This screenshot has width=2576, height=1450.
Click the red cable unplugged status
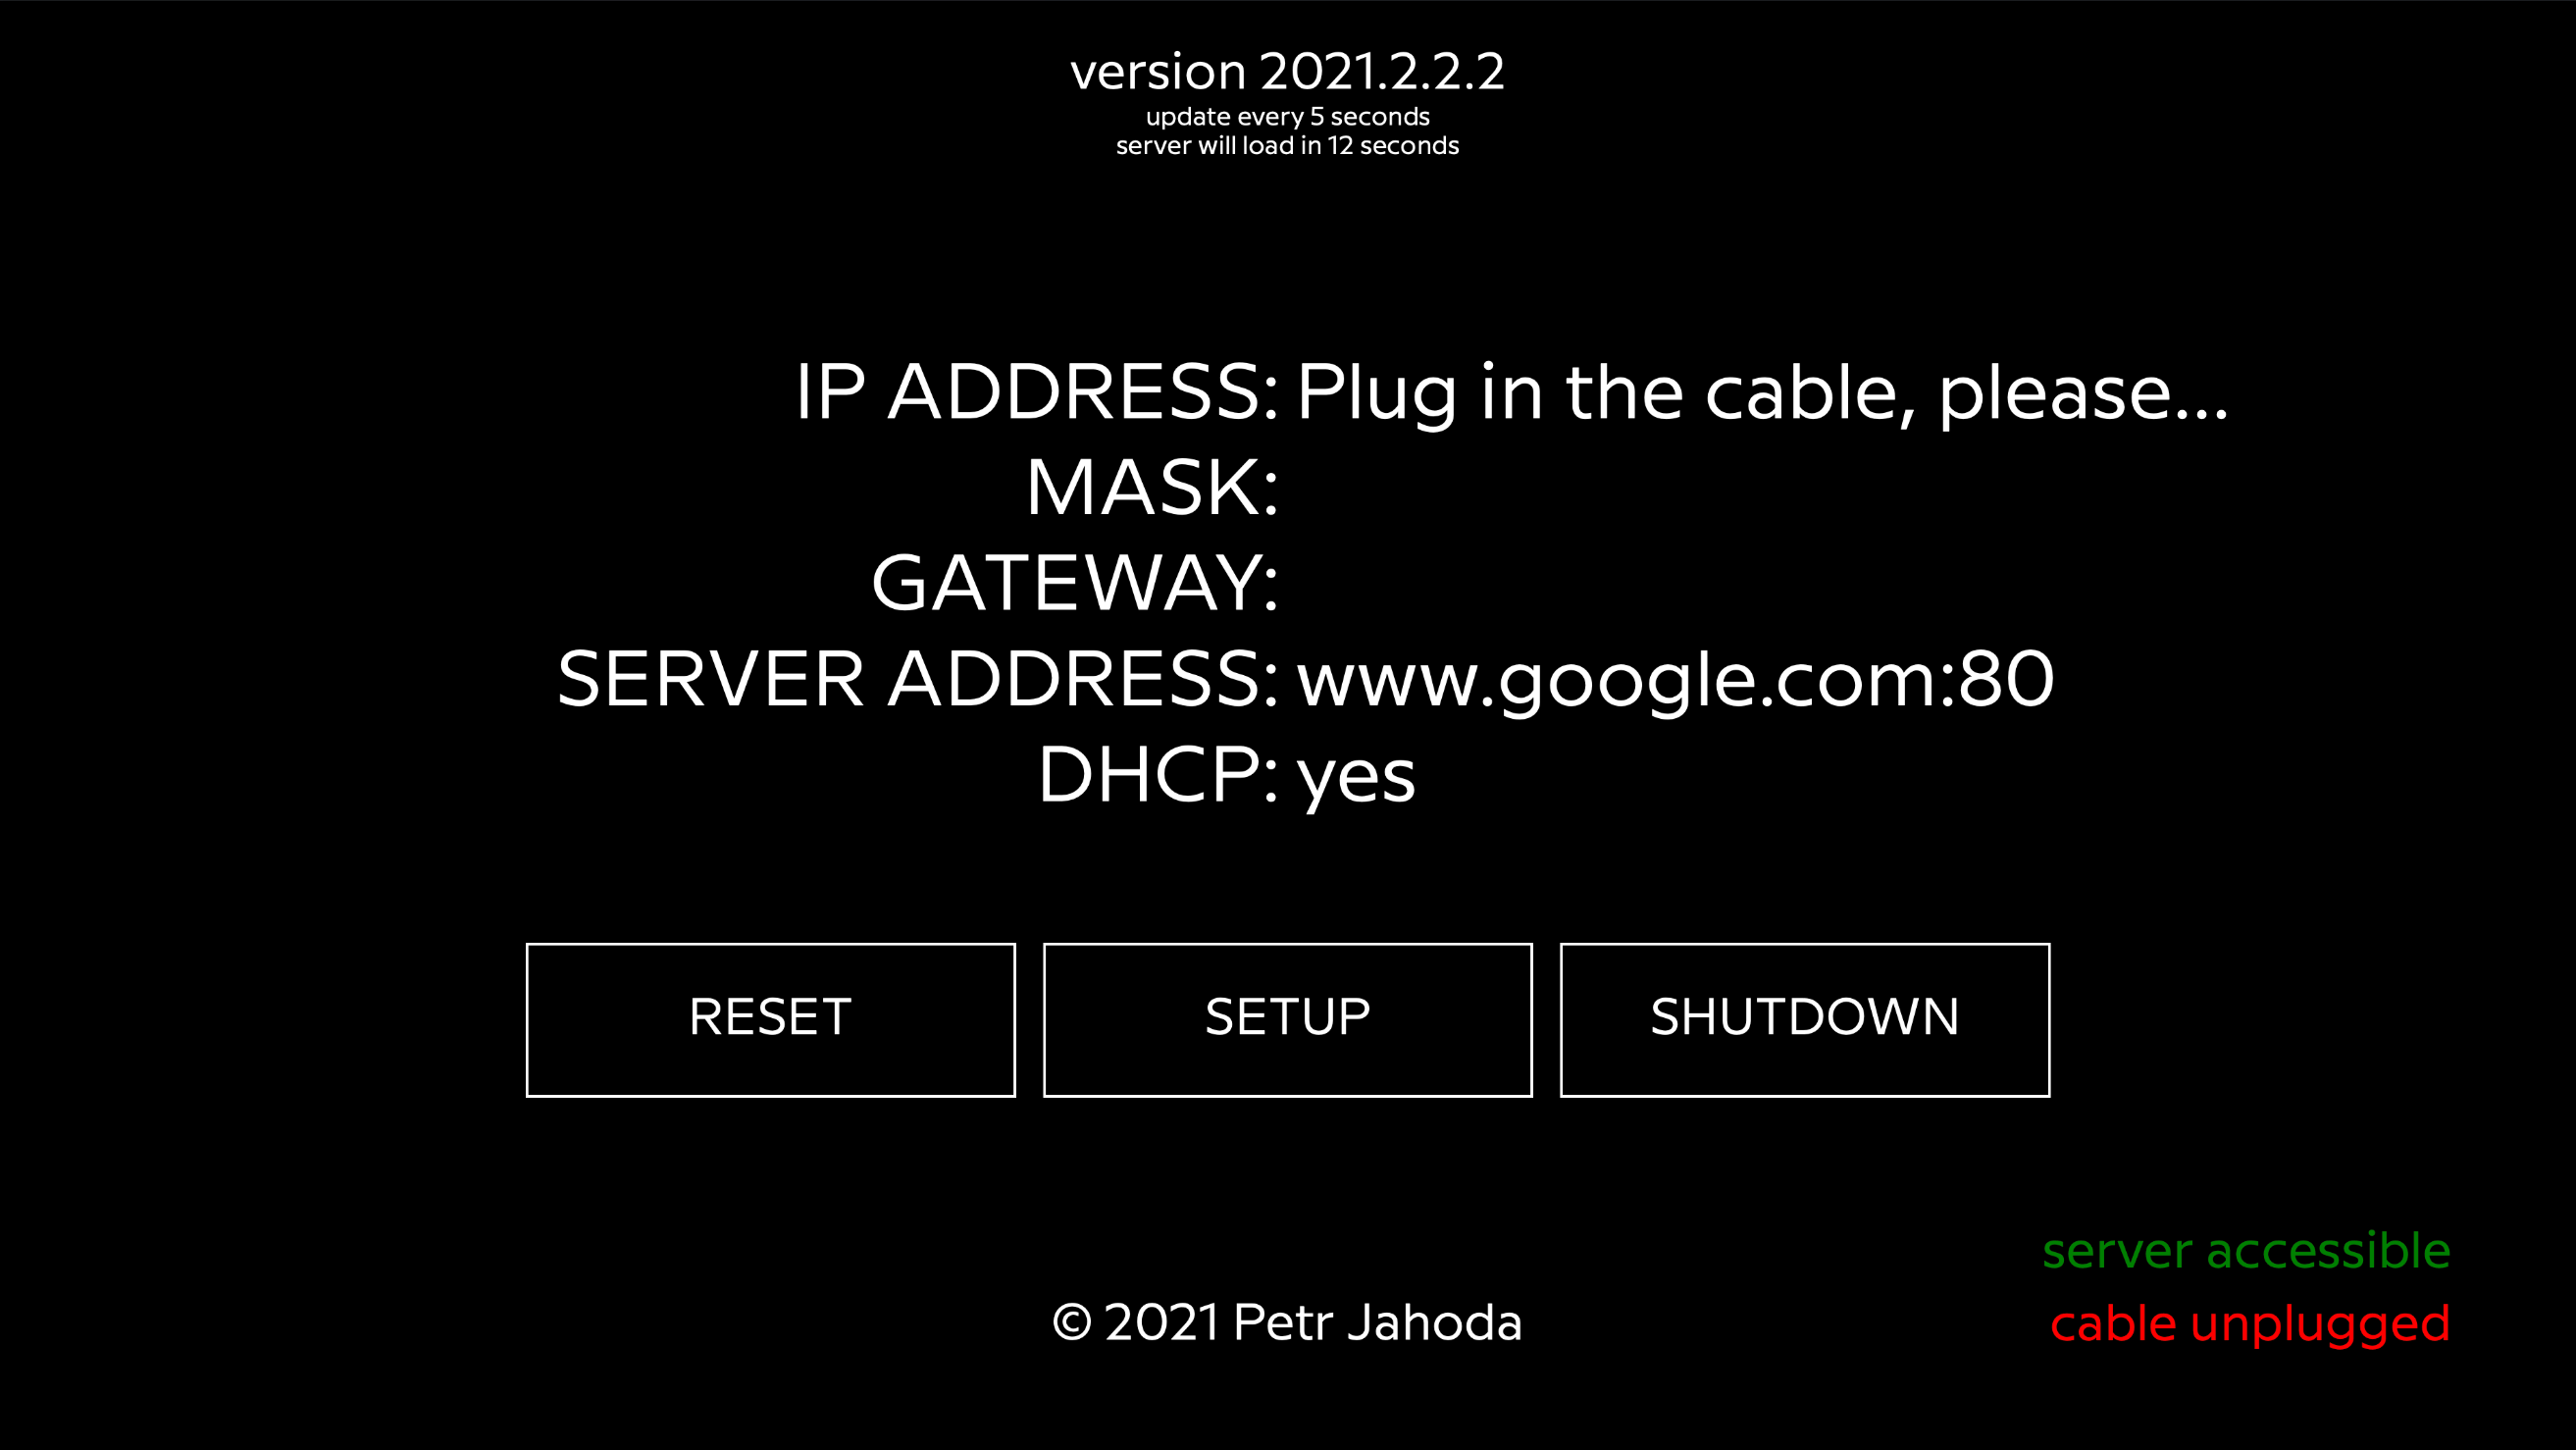[2250, 1325]
